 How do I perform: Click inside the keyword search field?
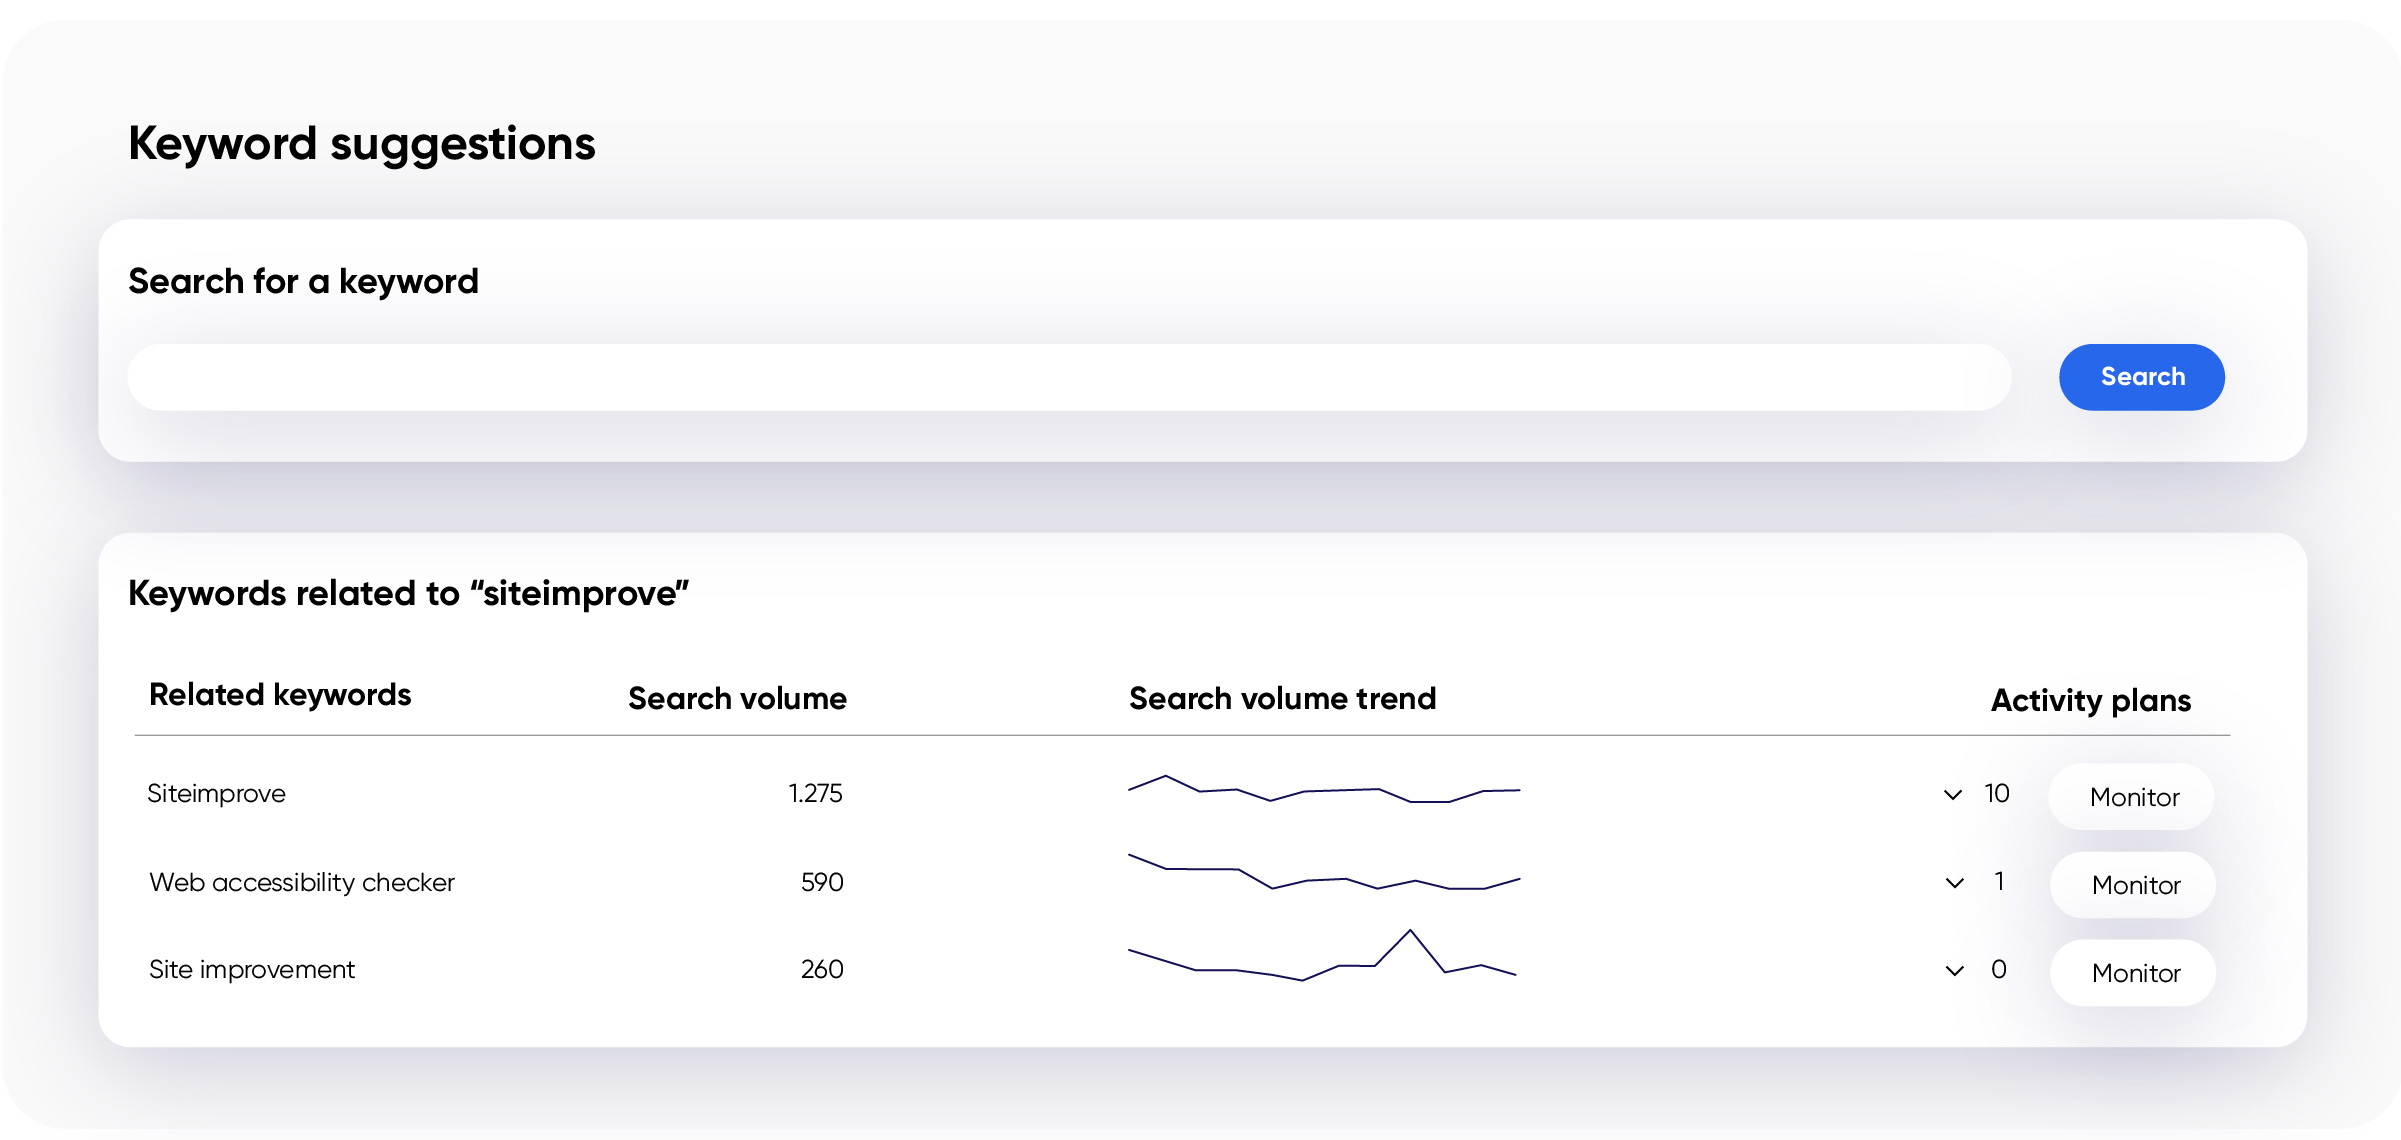point(1000,377)
